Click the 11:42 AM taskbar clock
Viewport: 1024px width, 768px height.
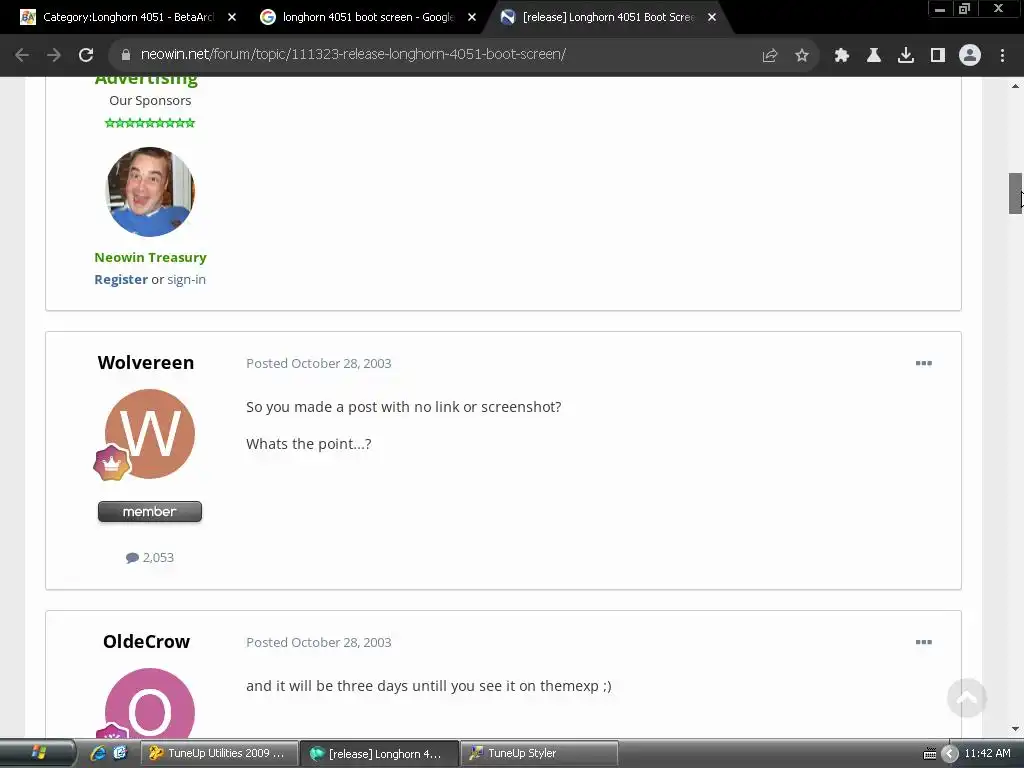(x=987, y=754)
